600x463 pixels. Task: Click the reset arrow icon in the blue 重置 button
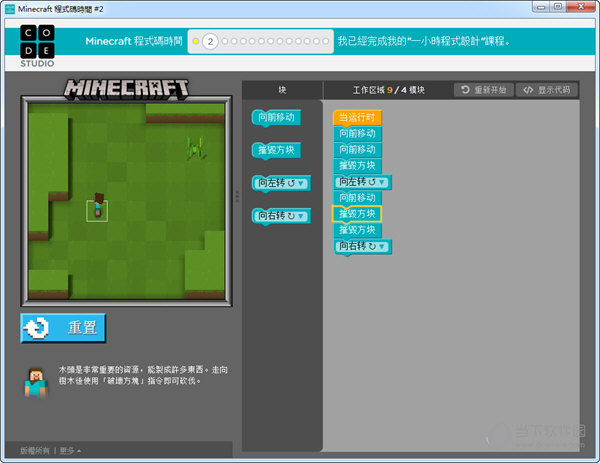click(x=36, y=328)
